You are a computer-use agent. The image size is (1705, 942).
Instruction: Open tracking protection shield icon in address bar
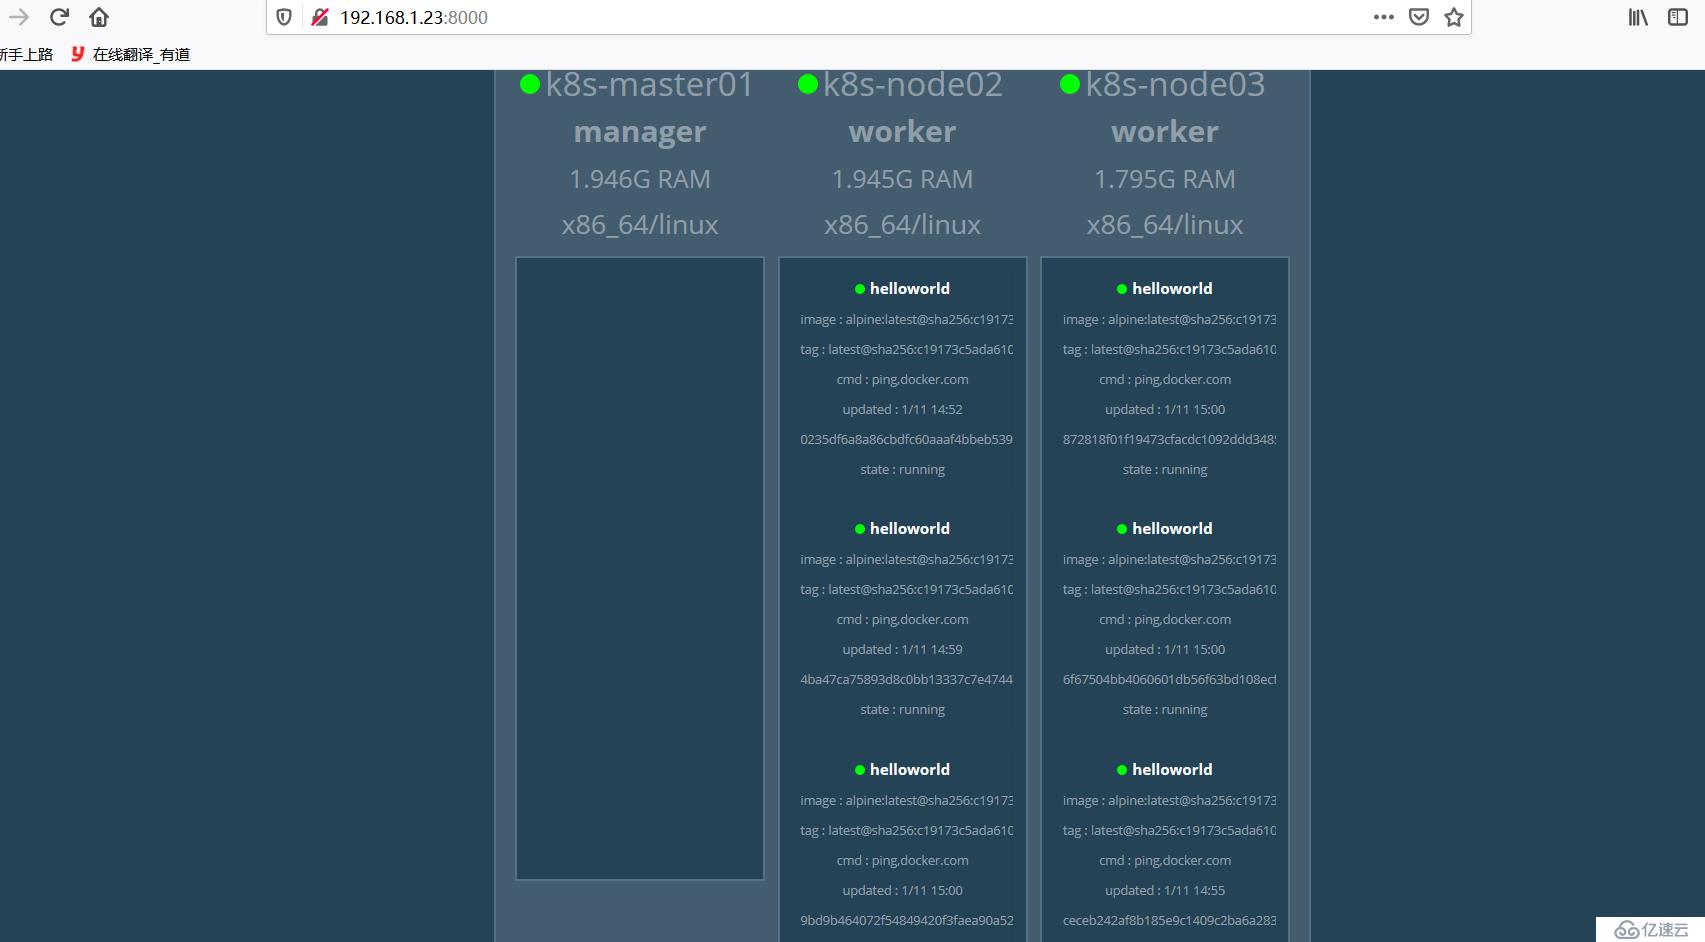(x=284, y=17)
